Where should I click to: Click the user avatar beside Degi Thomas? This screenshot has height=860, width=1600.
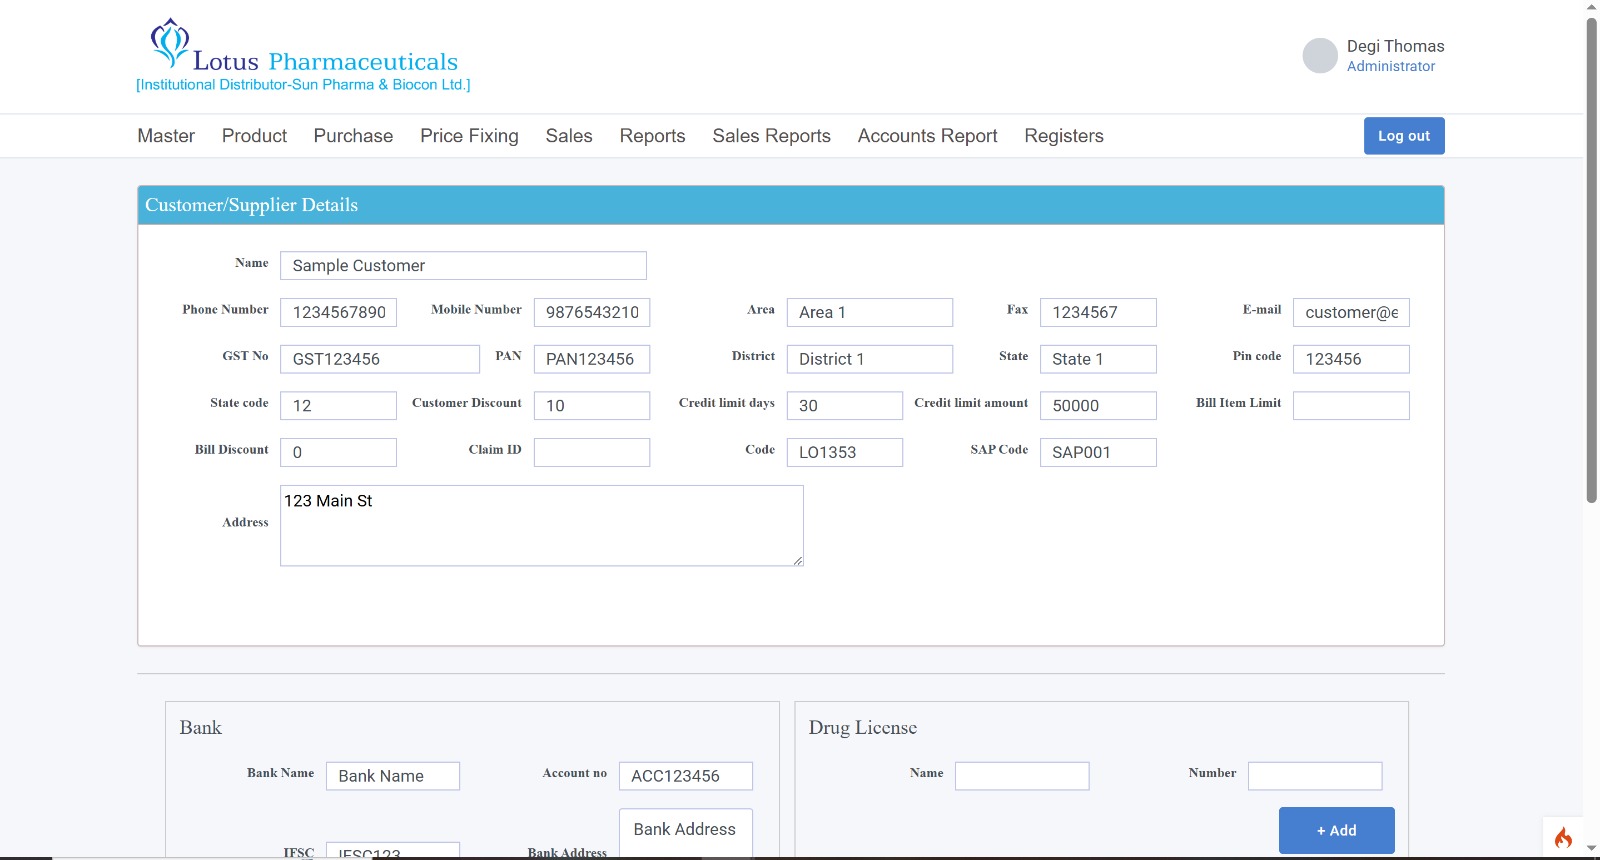(x=1319, y=56)
